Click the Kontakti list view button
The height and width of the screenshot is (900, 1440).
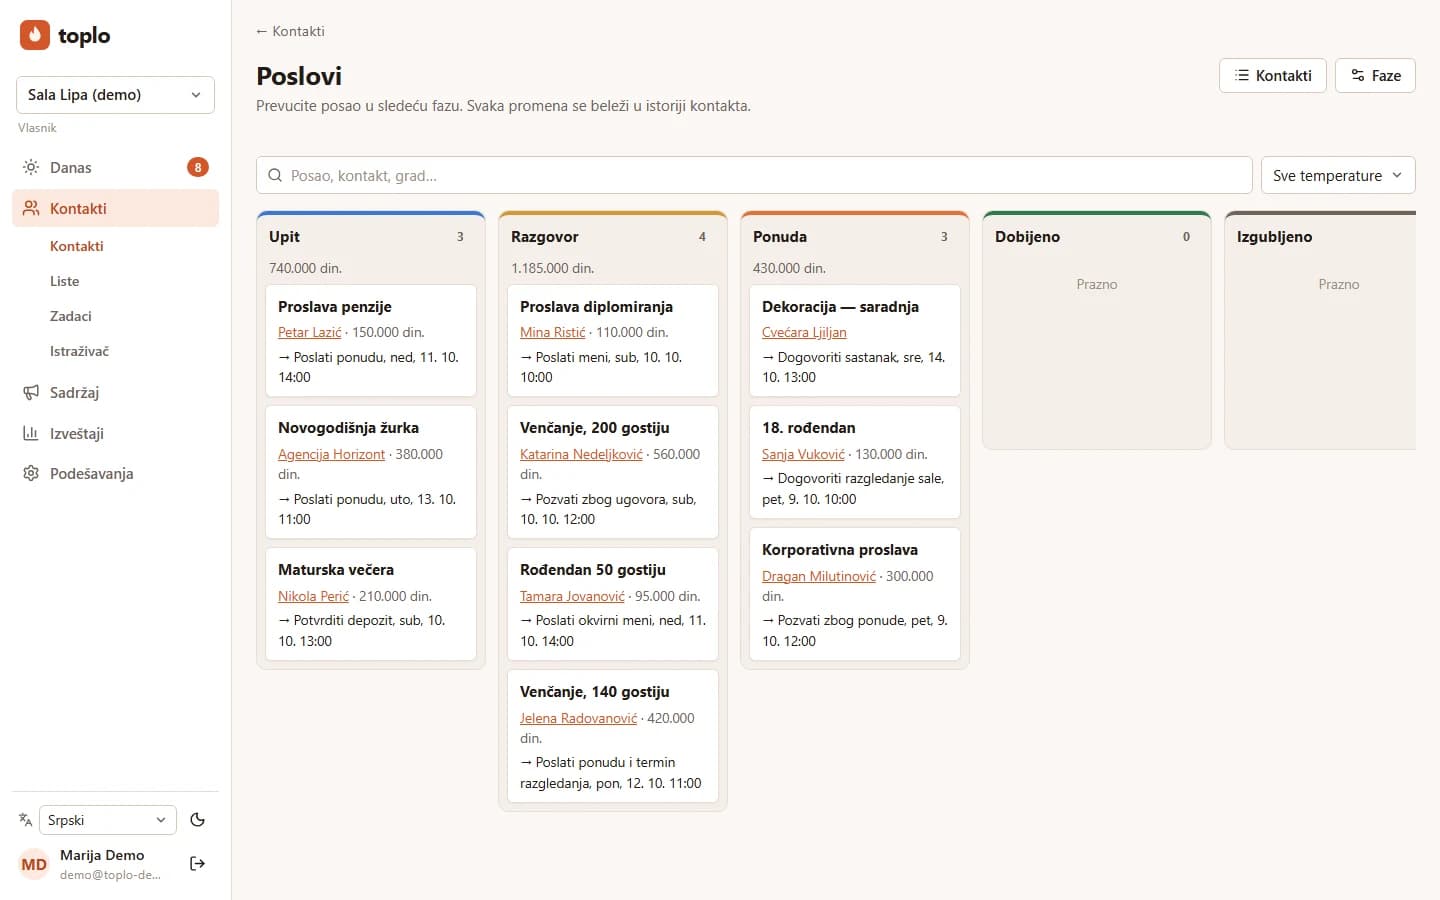coord(1273,76)
